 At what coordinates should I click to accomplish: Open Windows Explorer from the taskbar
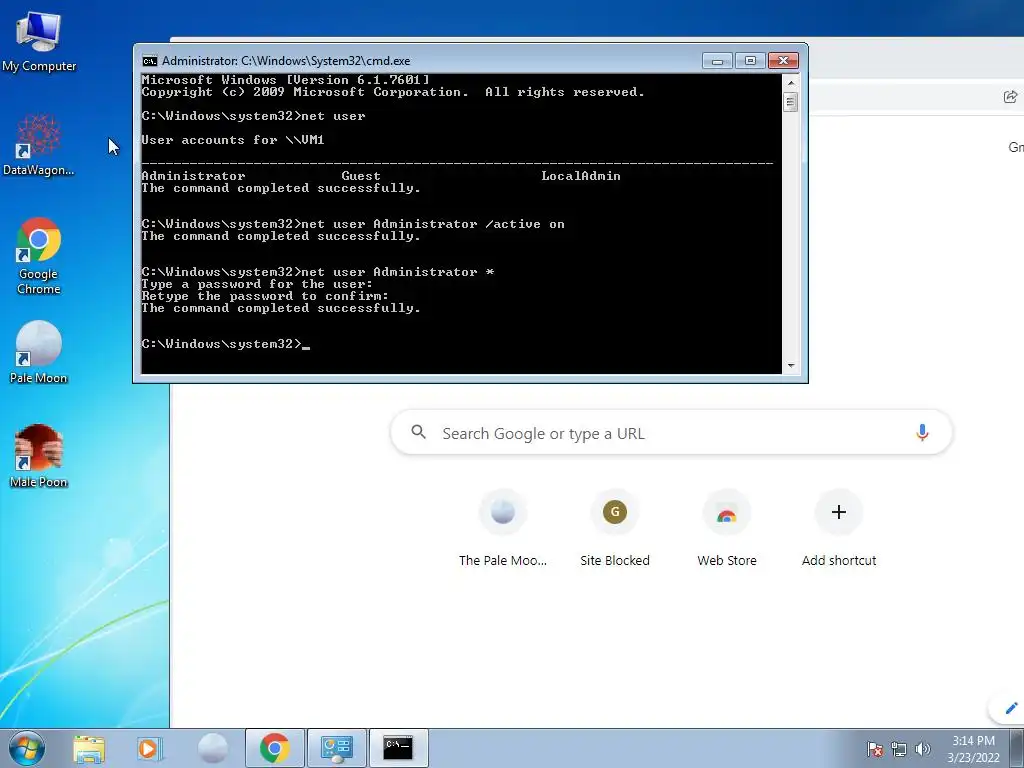89,748
